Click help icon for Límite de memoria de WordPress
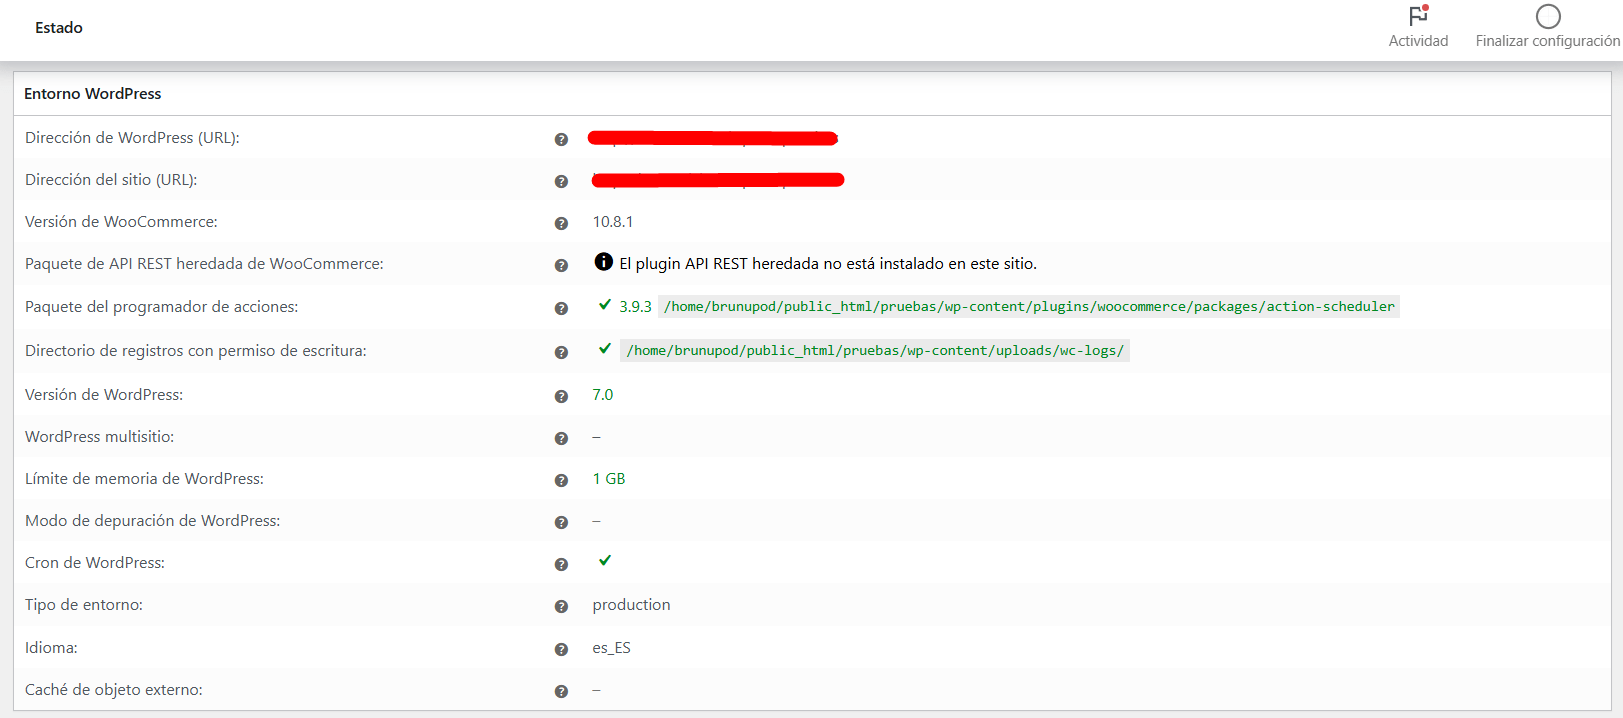1623x718 pixels. (x=561, y=480)
